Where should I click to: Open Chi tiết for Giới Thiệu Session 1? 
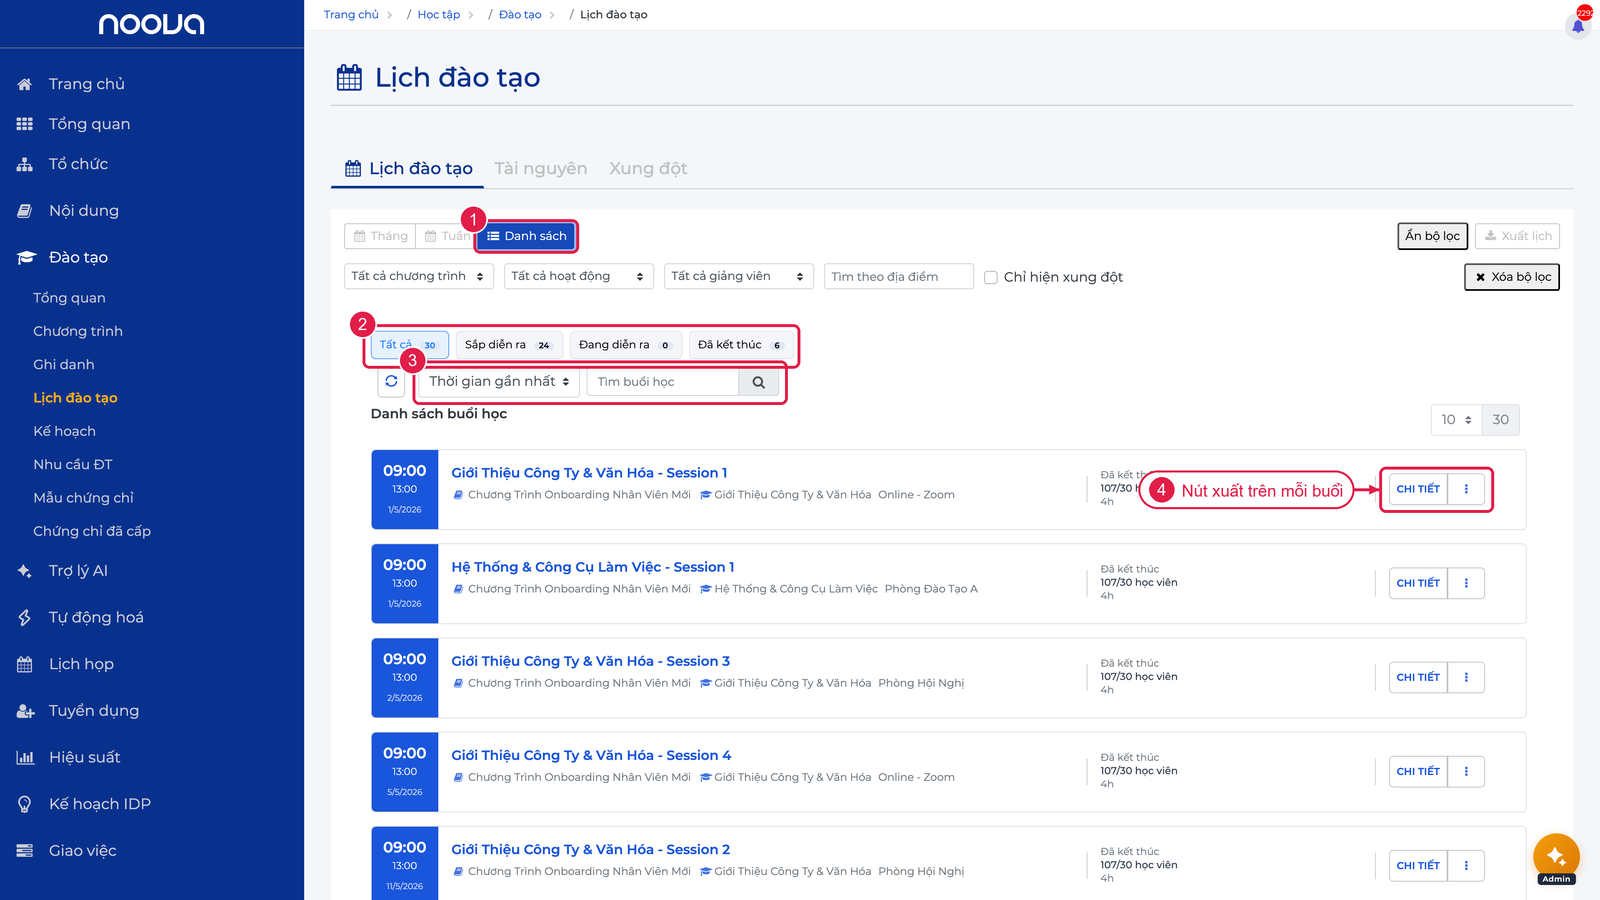click(1418, 489)
